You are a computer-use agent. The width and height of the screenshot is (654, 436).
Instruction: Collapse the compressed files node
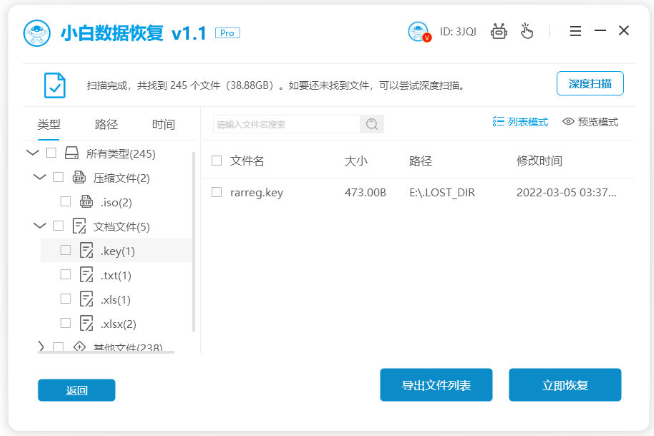click(x=40, y=177)
